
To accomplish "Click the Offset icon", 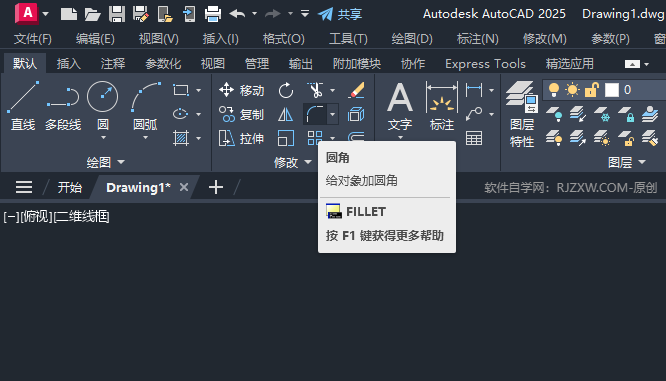I will coord(356,136).
